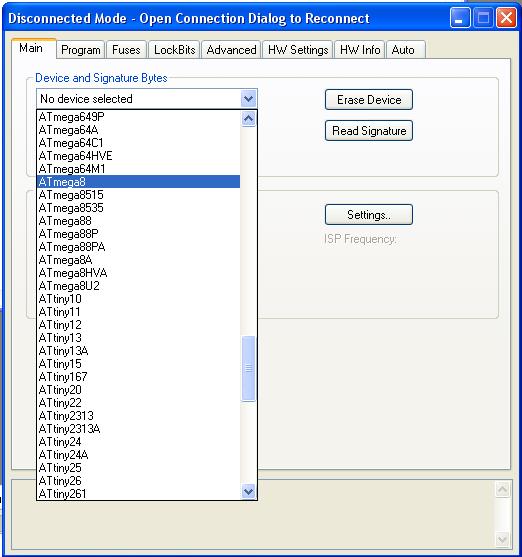Switch to the Program tab
The height and width of the screenshot is (557, 522).
pyautogui.click(x=81, y=49)
